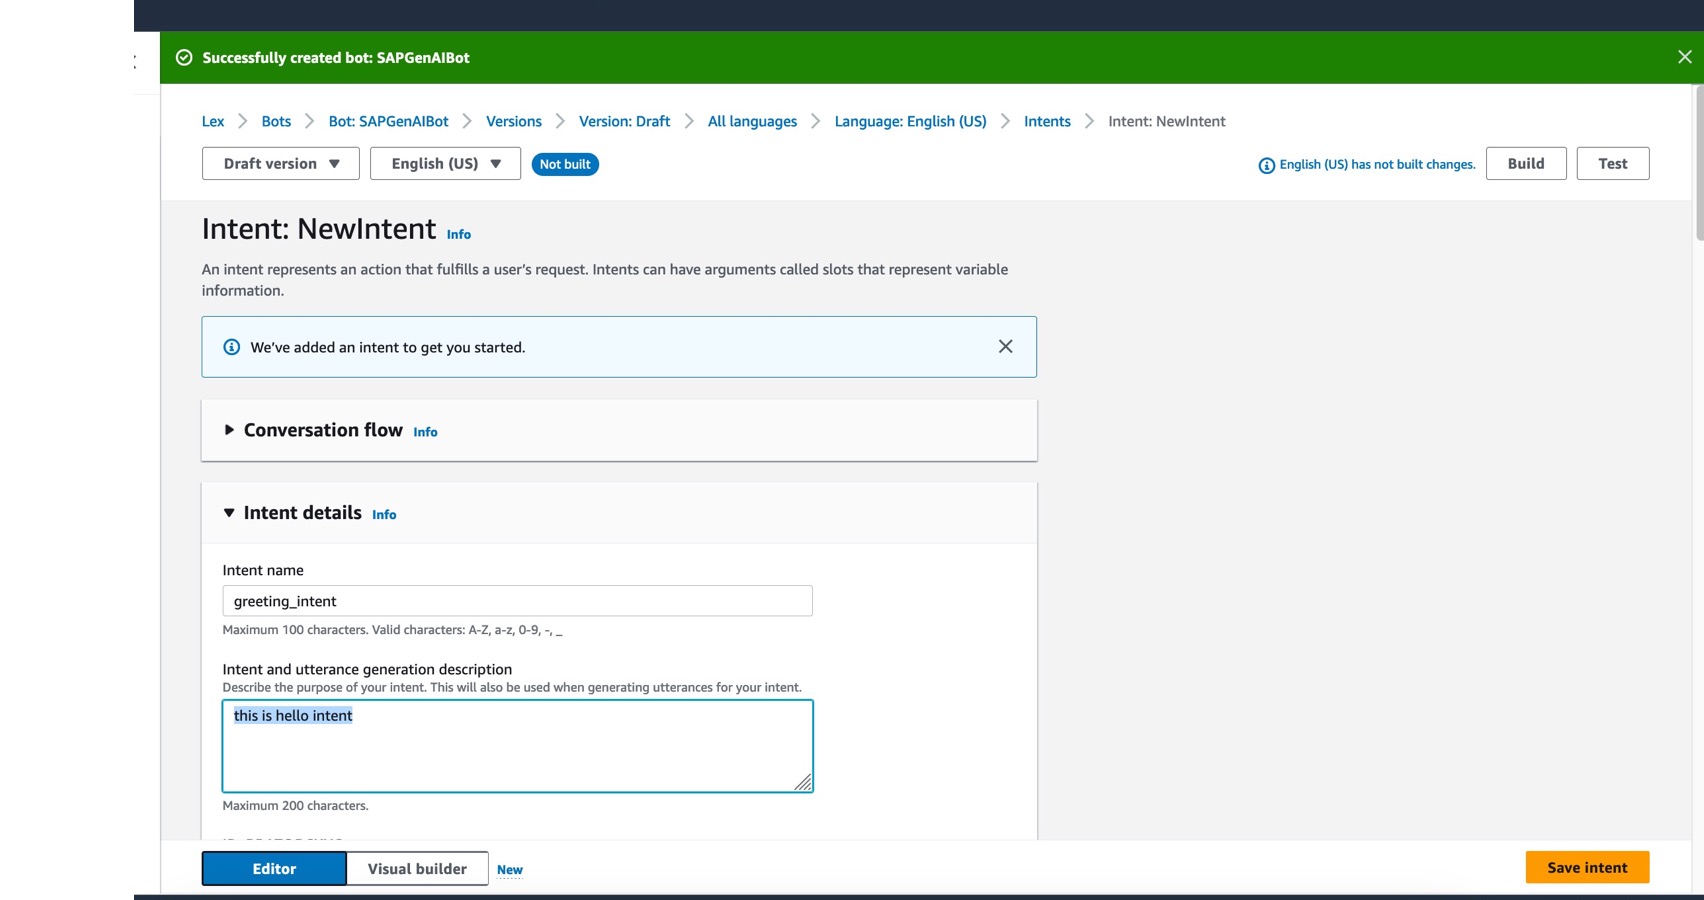Open Info link beside Conversation flow
This screenshot has width=1704, height=900.
tap(425, 432)
